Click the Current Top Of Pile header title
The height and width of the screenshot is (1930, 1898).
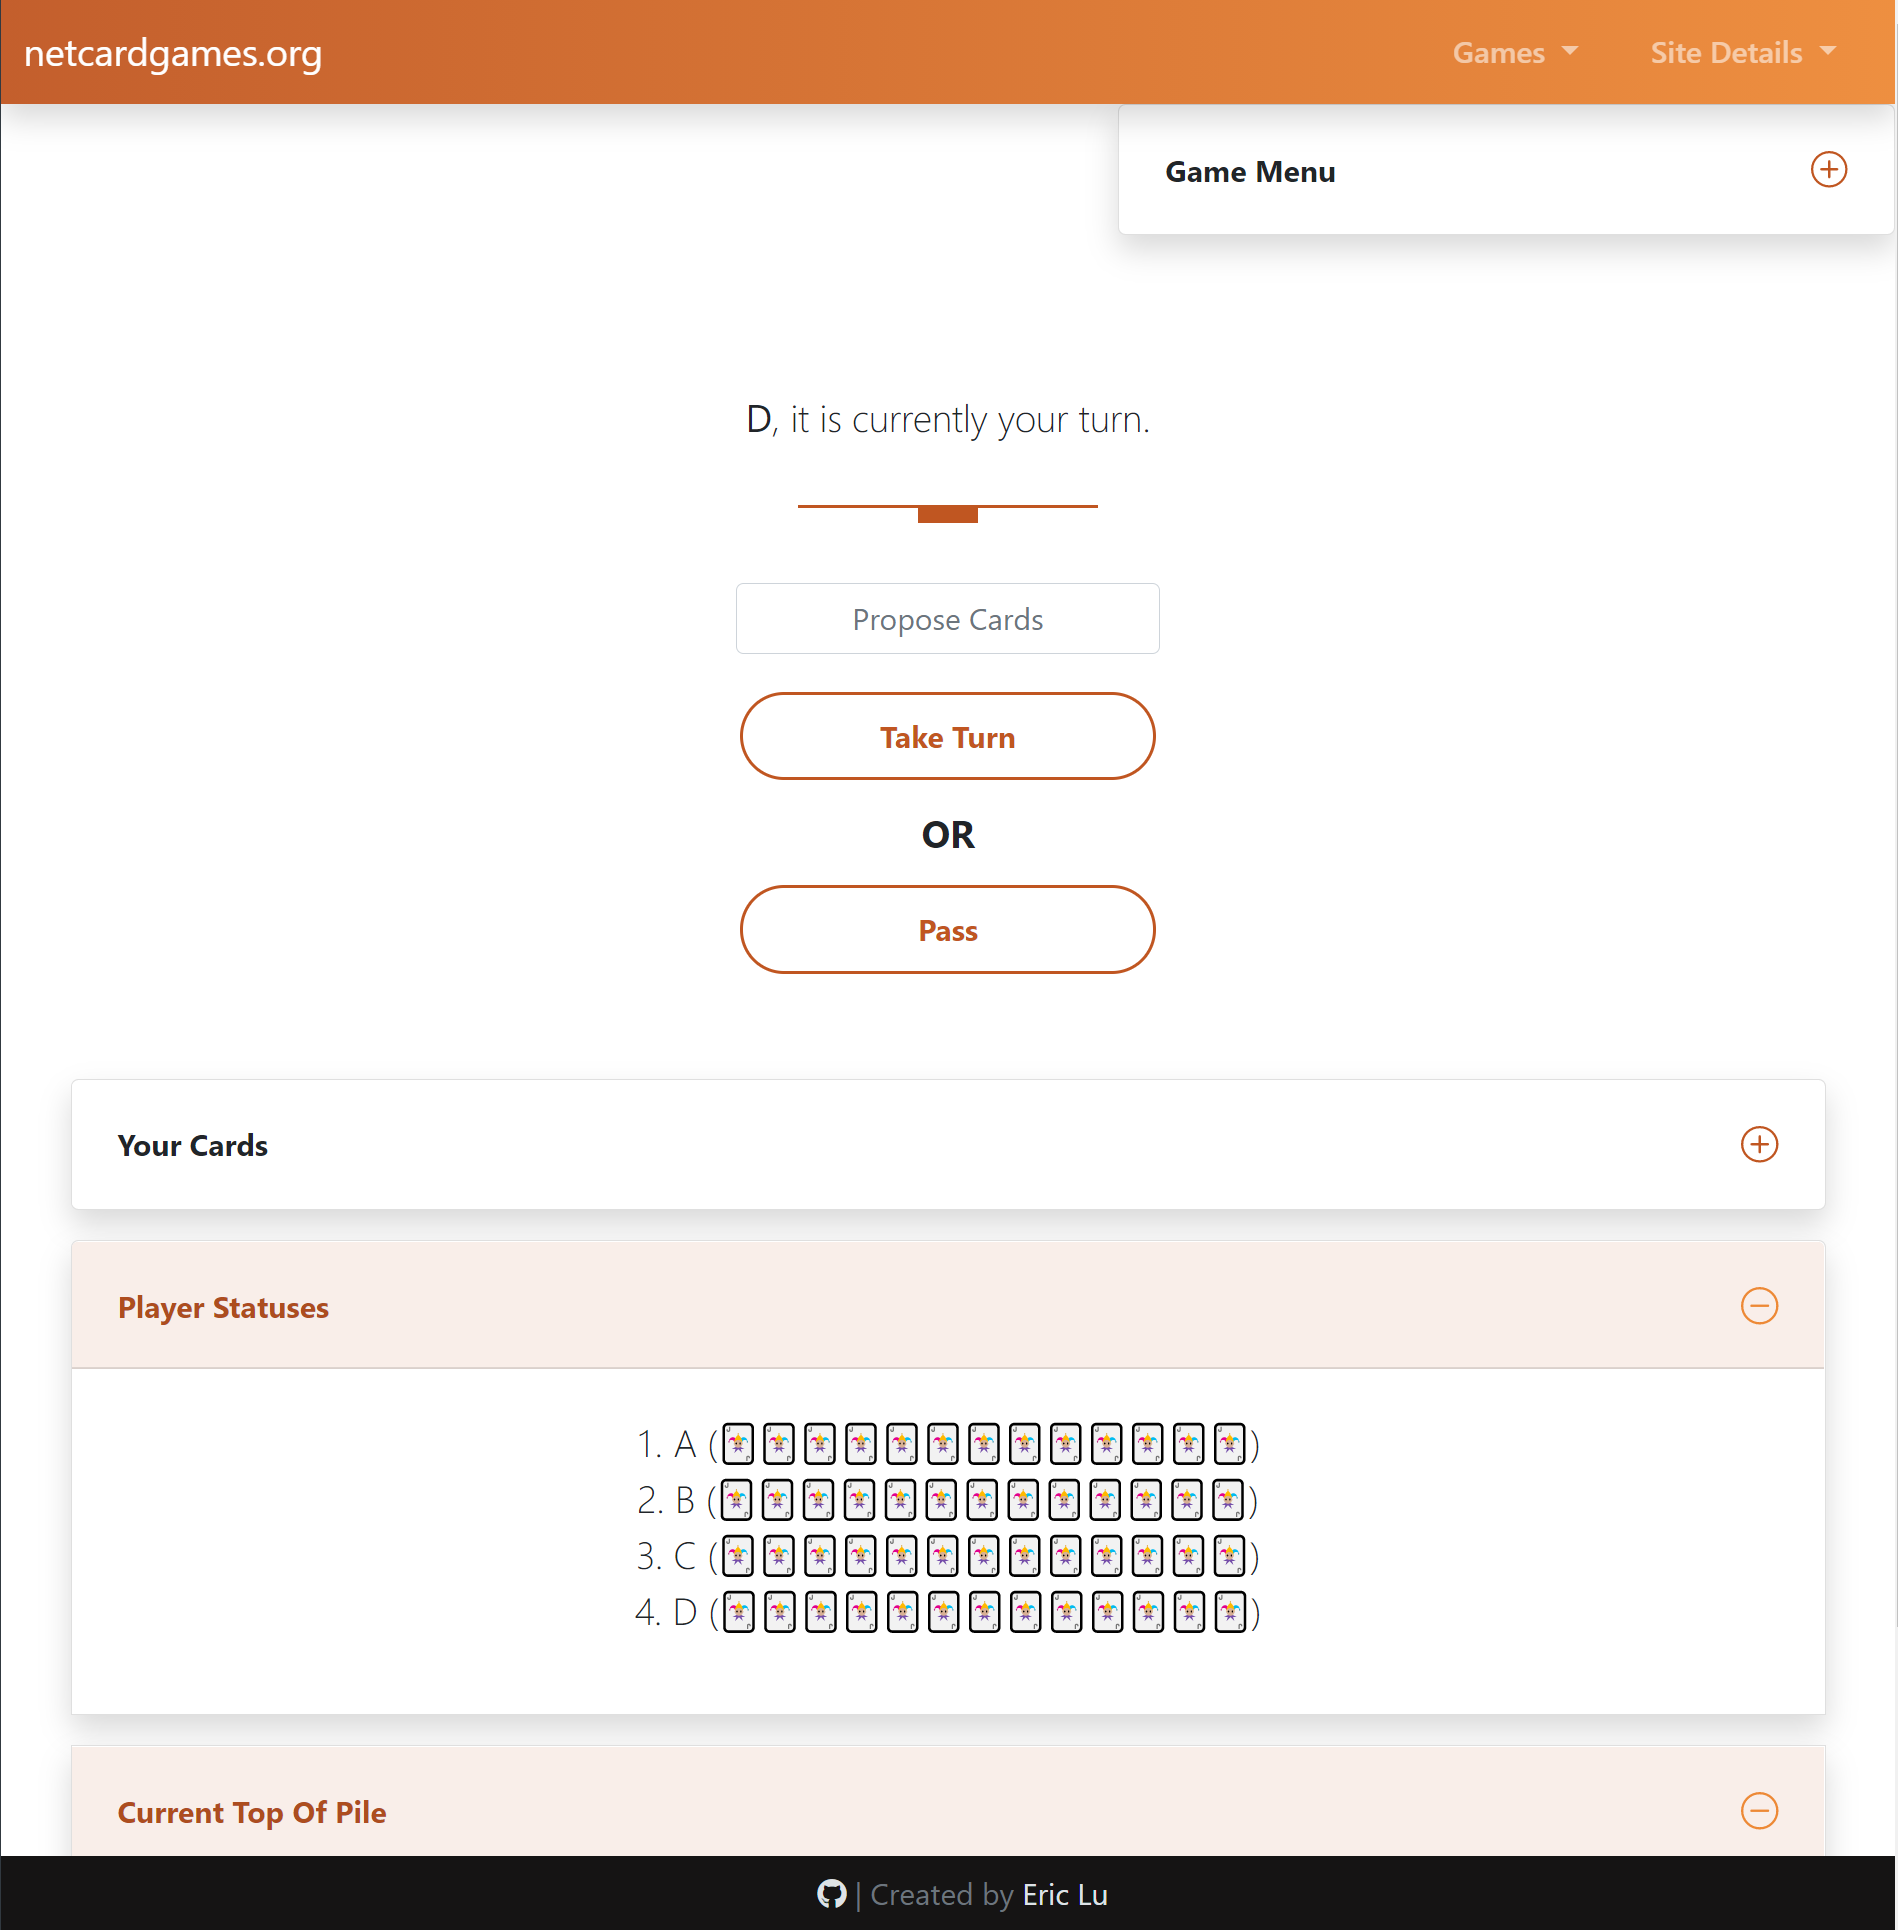(x=252, y=1812)
